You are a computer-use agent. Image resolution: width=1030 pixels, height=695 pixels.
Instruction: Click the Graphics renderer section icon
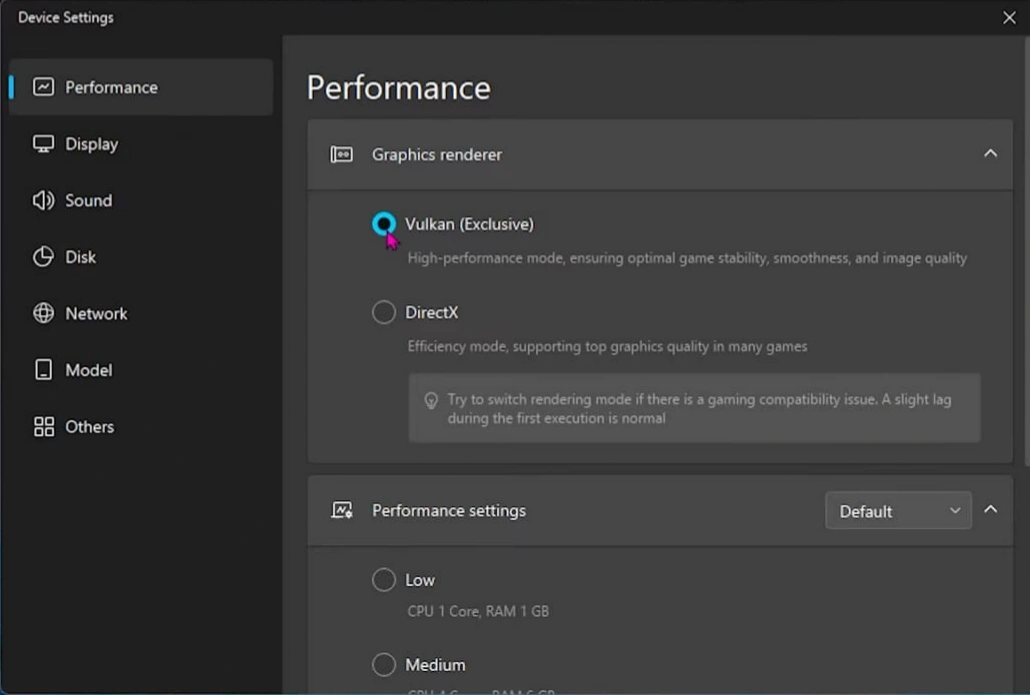click(x=340, y=154)
